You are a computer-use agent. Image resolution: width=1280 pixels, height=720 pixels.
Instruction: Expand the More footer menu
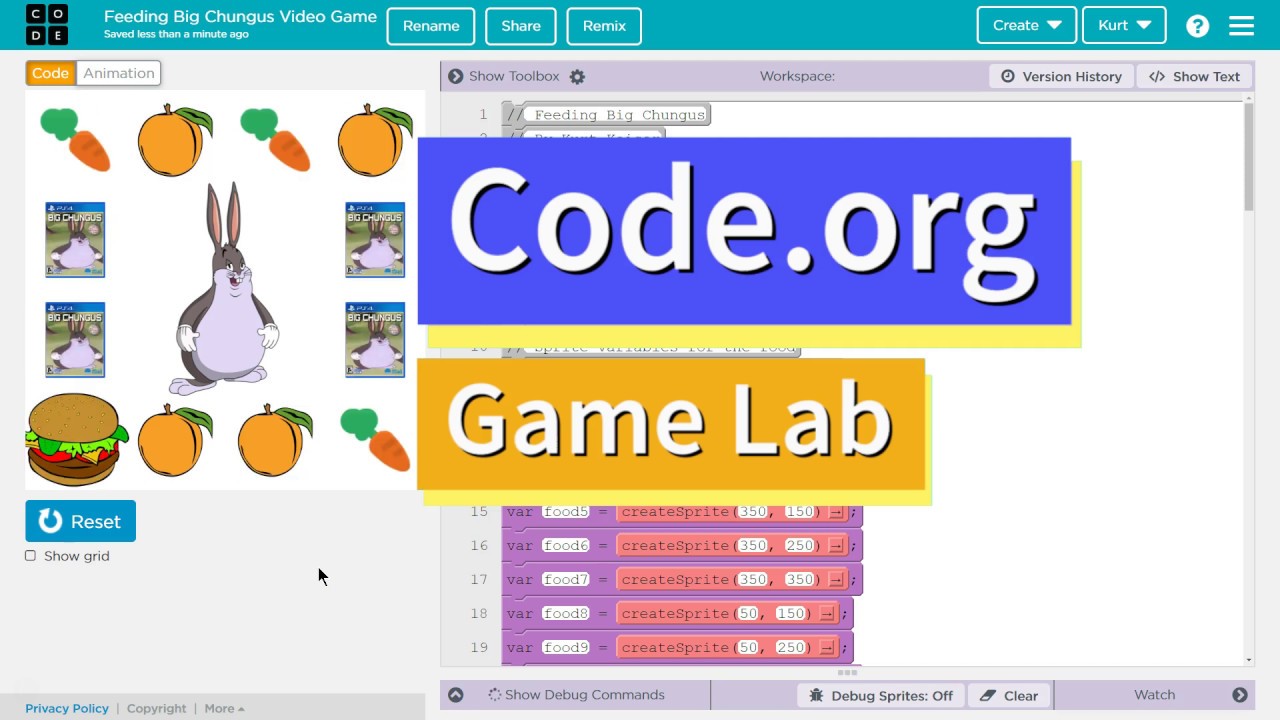pos(224,708)
